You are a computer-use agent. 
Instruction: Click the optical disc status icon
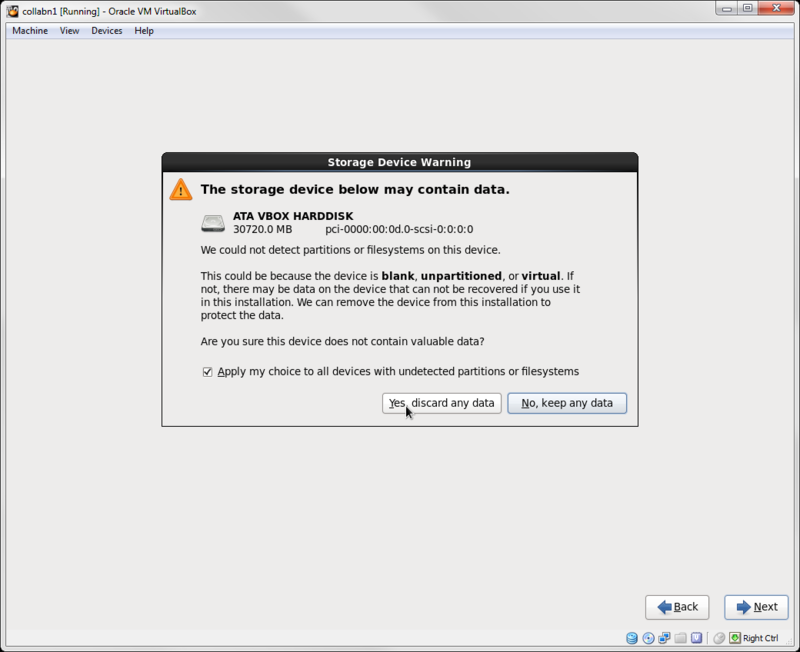point(648,638)
